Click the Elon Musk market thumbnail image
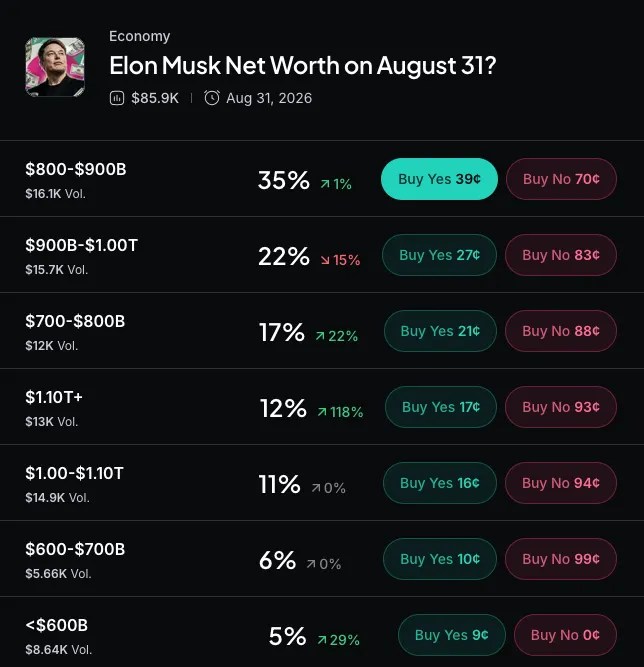This screenshot has width=644, height=667. [x=55, y=67]
